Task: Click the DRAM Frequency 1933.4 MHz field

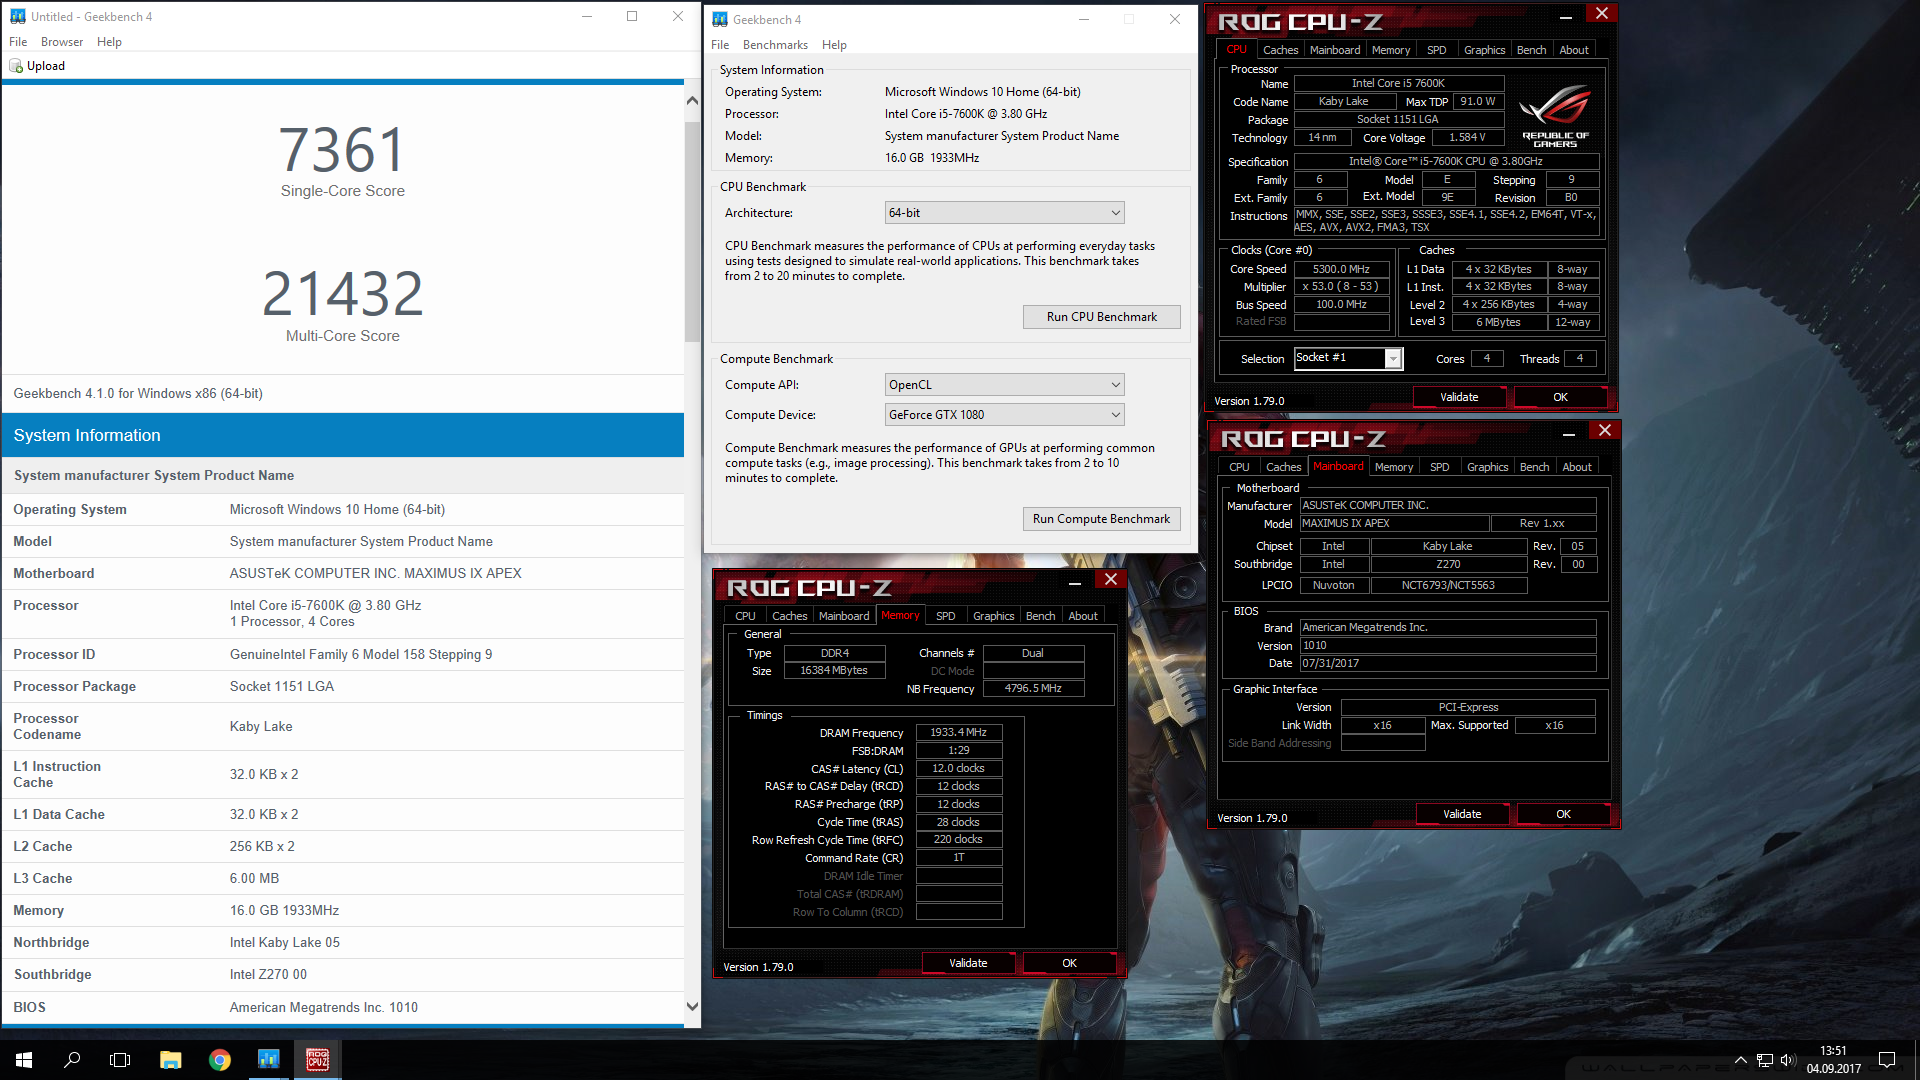Action: (958, 733)
